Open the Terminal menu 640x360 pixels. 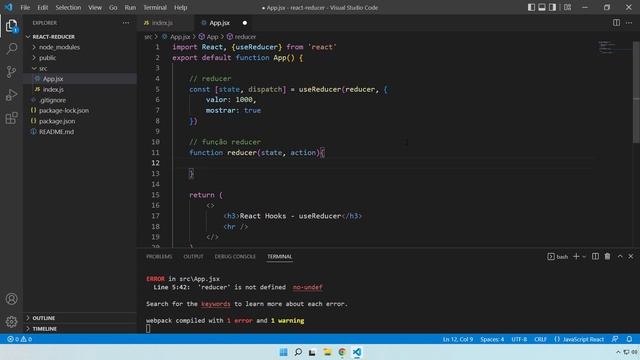155,7
